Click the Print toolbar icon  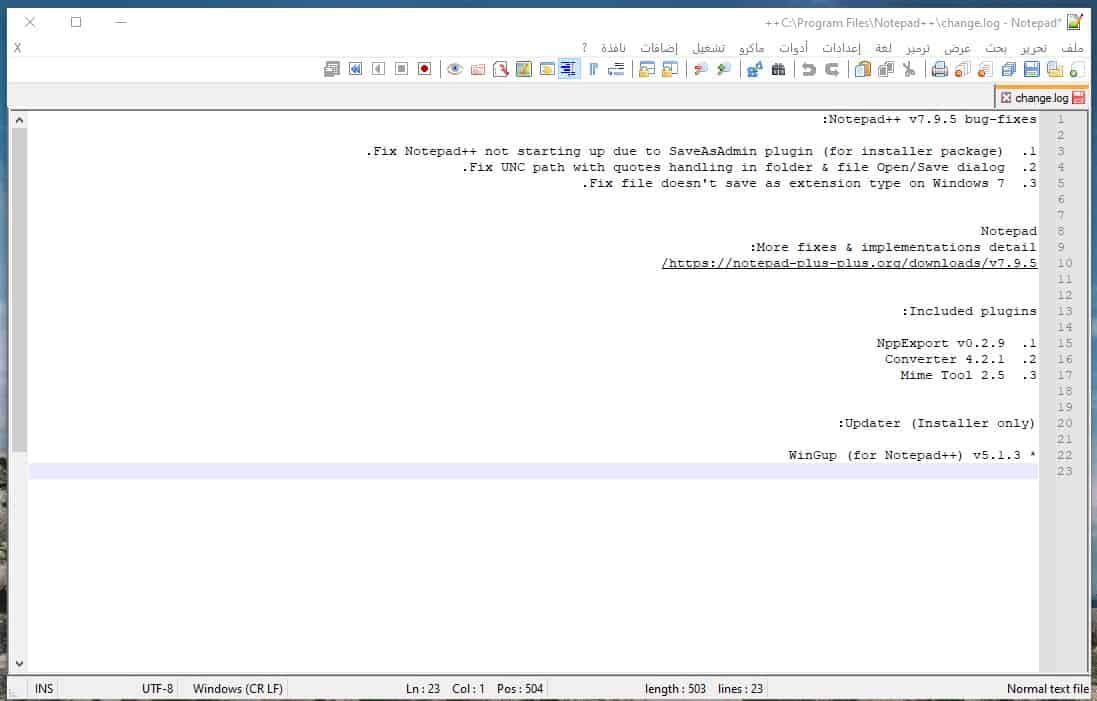point(938,69)
